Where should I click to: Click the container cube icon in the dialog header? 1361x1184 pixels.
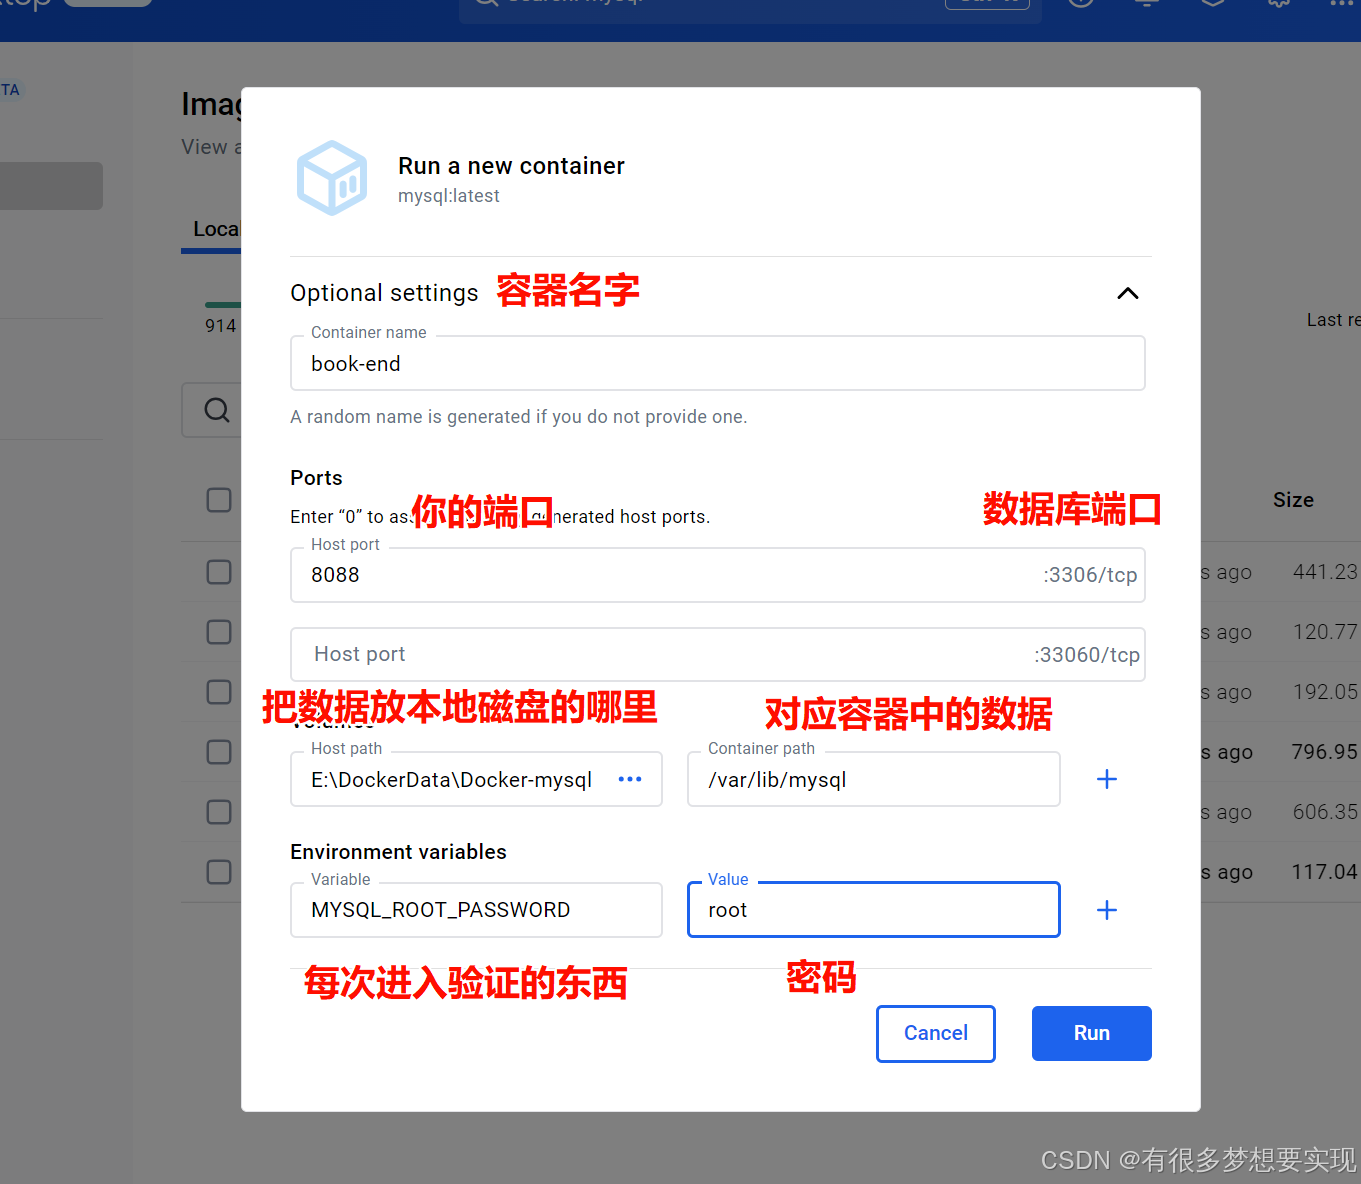coord(333,178)
